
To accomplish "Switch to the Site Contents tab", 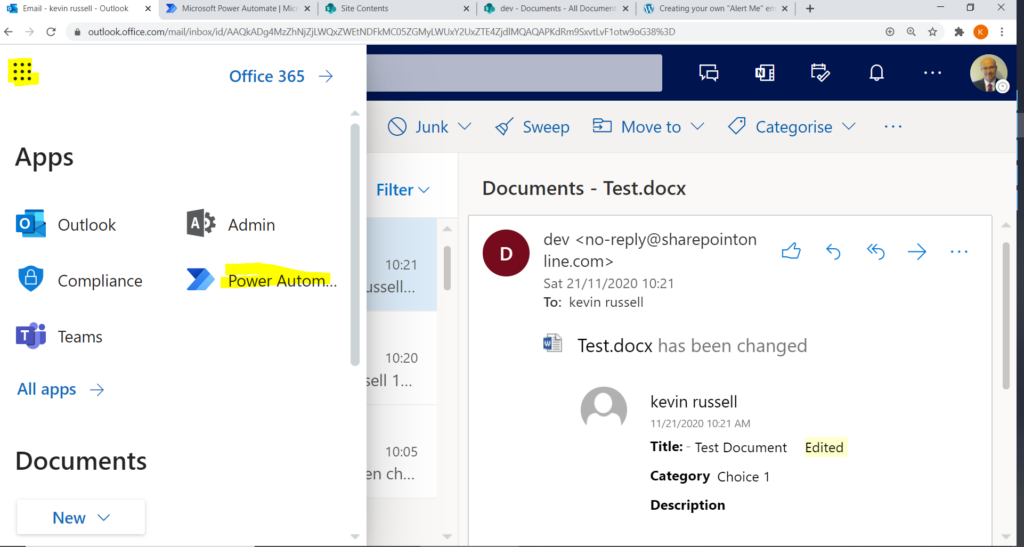I will tap(395, 8).
